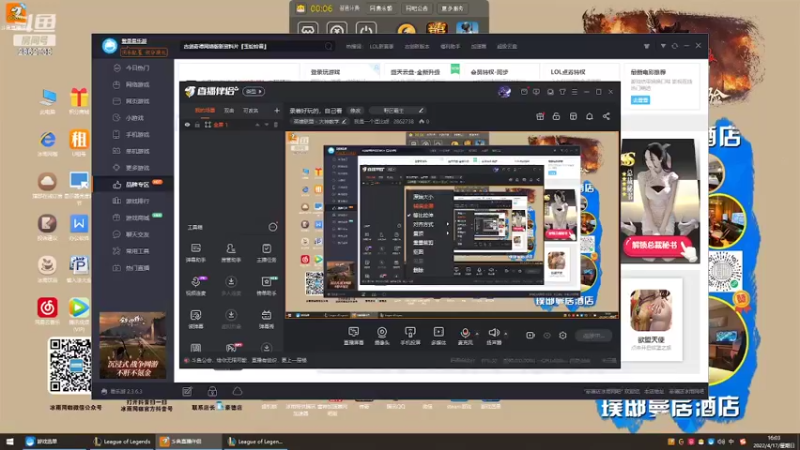Image resolution: width=800 pixels, height=450 pixels.
Task: Delete the 全屏1 source with trash icon
Action: 276,124
